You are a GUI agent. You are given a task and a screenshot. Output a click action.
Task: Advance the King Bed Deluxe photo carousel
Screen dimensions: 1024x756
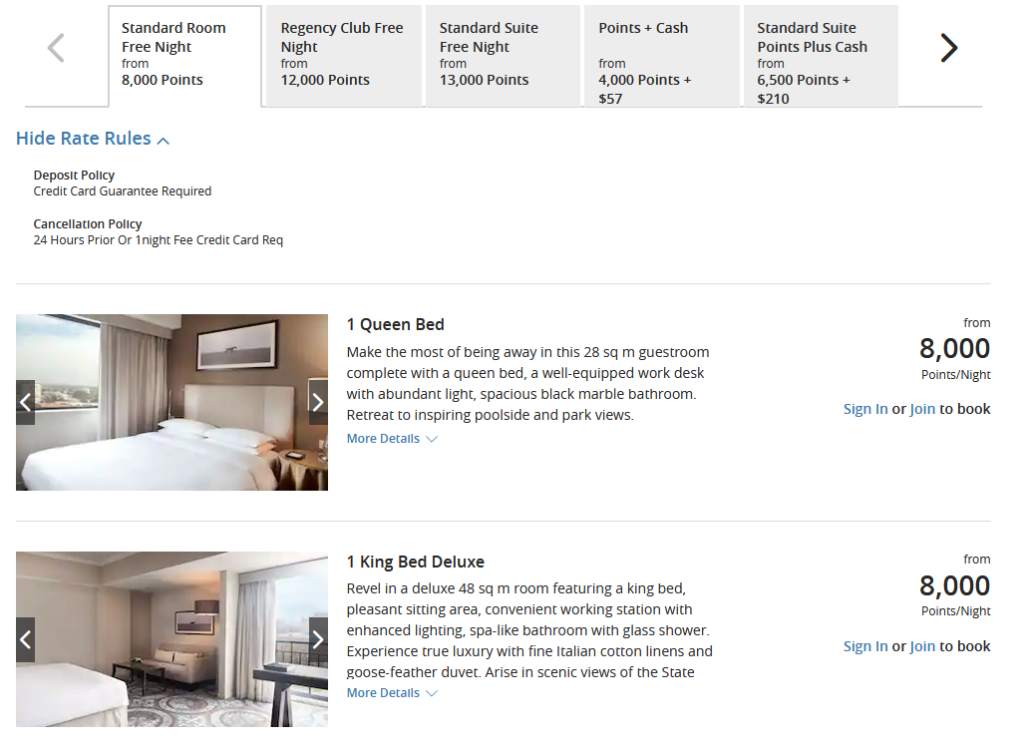click(x=318, y=638)
